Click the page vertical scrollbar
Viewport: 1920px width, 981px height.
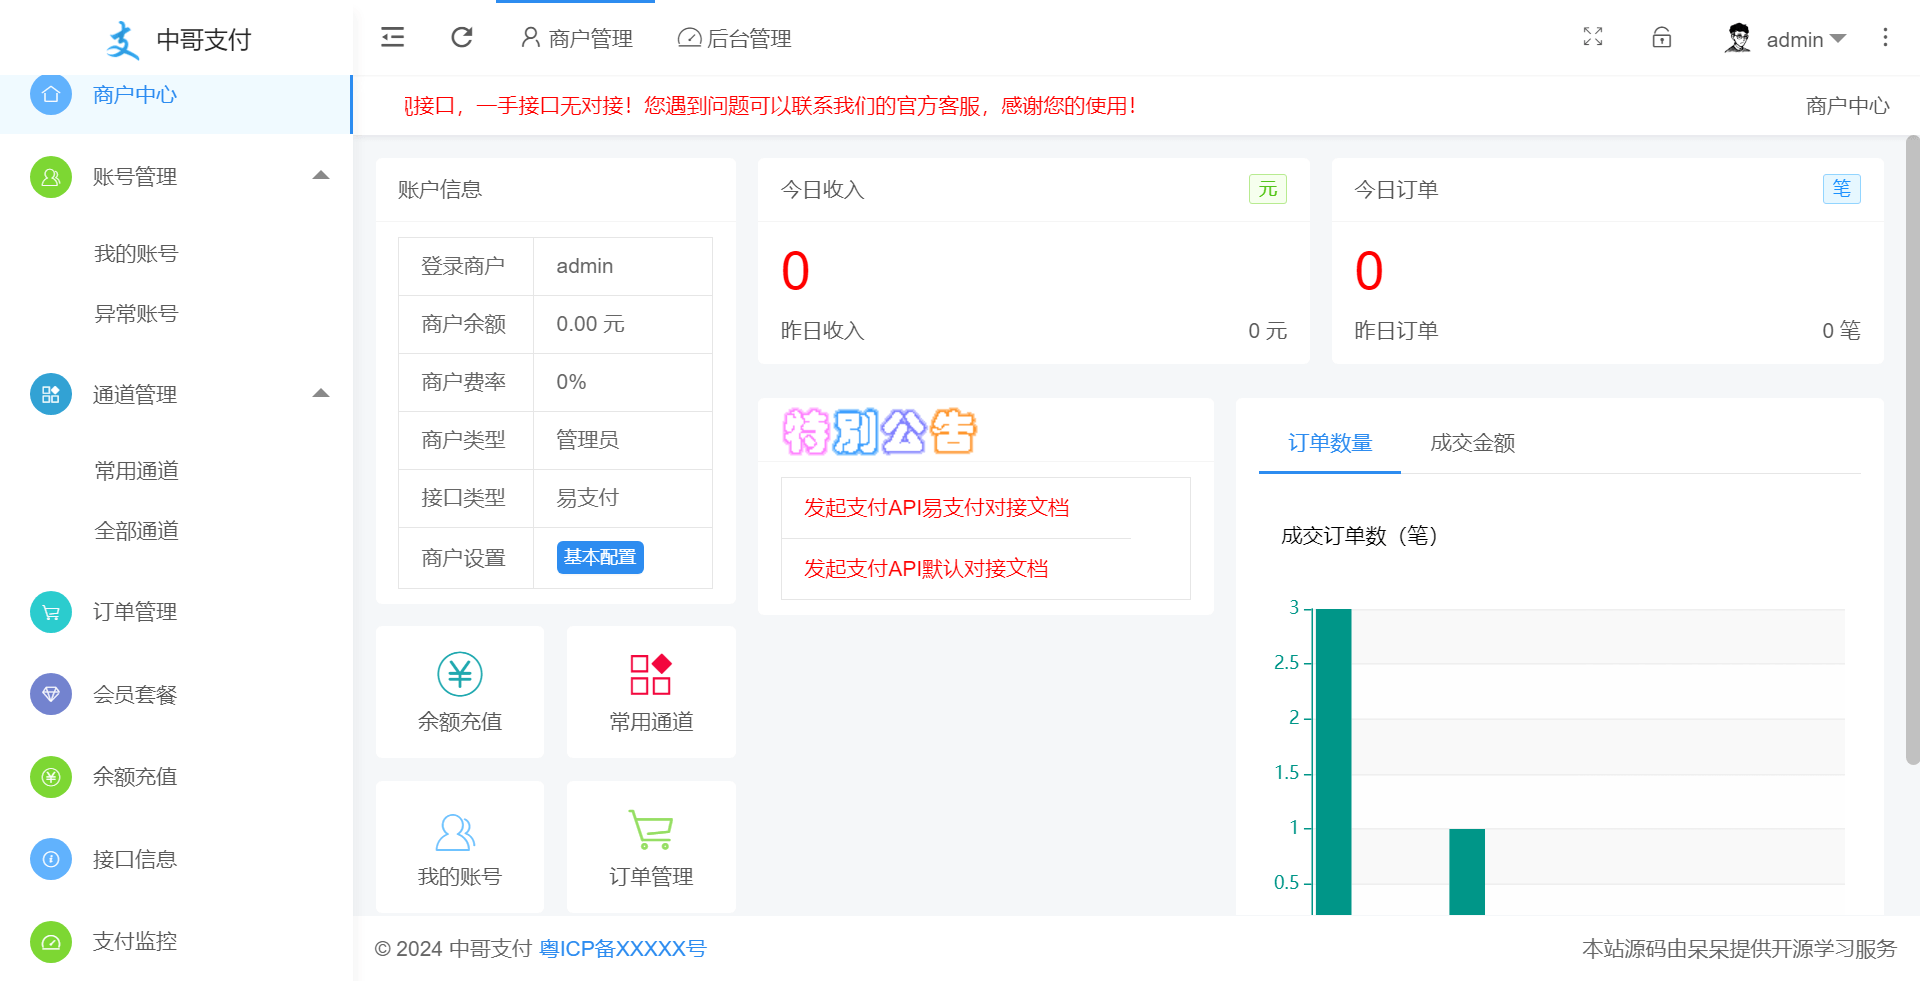(1912, 450)
